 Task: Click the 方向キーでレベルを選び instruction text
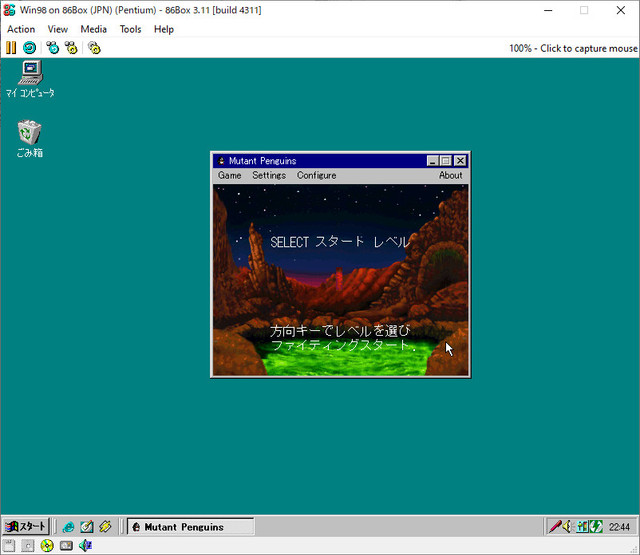pyautogui.click(x=340, y=331)
